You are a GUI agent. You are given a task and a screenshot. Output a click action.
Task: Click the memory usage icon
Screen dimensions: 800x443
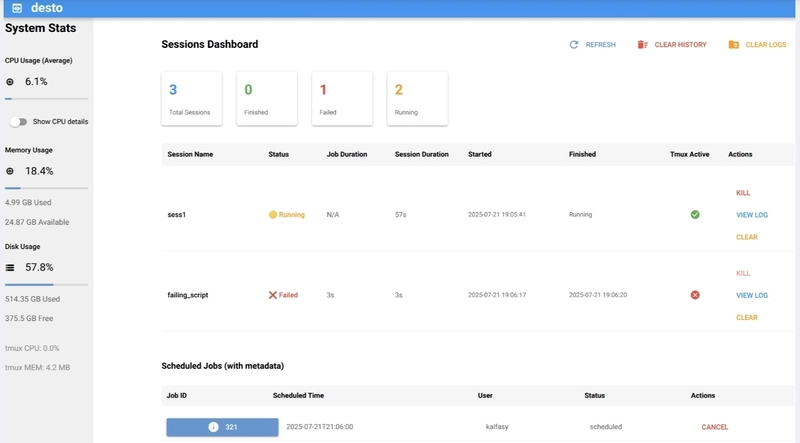tap(10, 172)
